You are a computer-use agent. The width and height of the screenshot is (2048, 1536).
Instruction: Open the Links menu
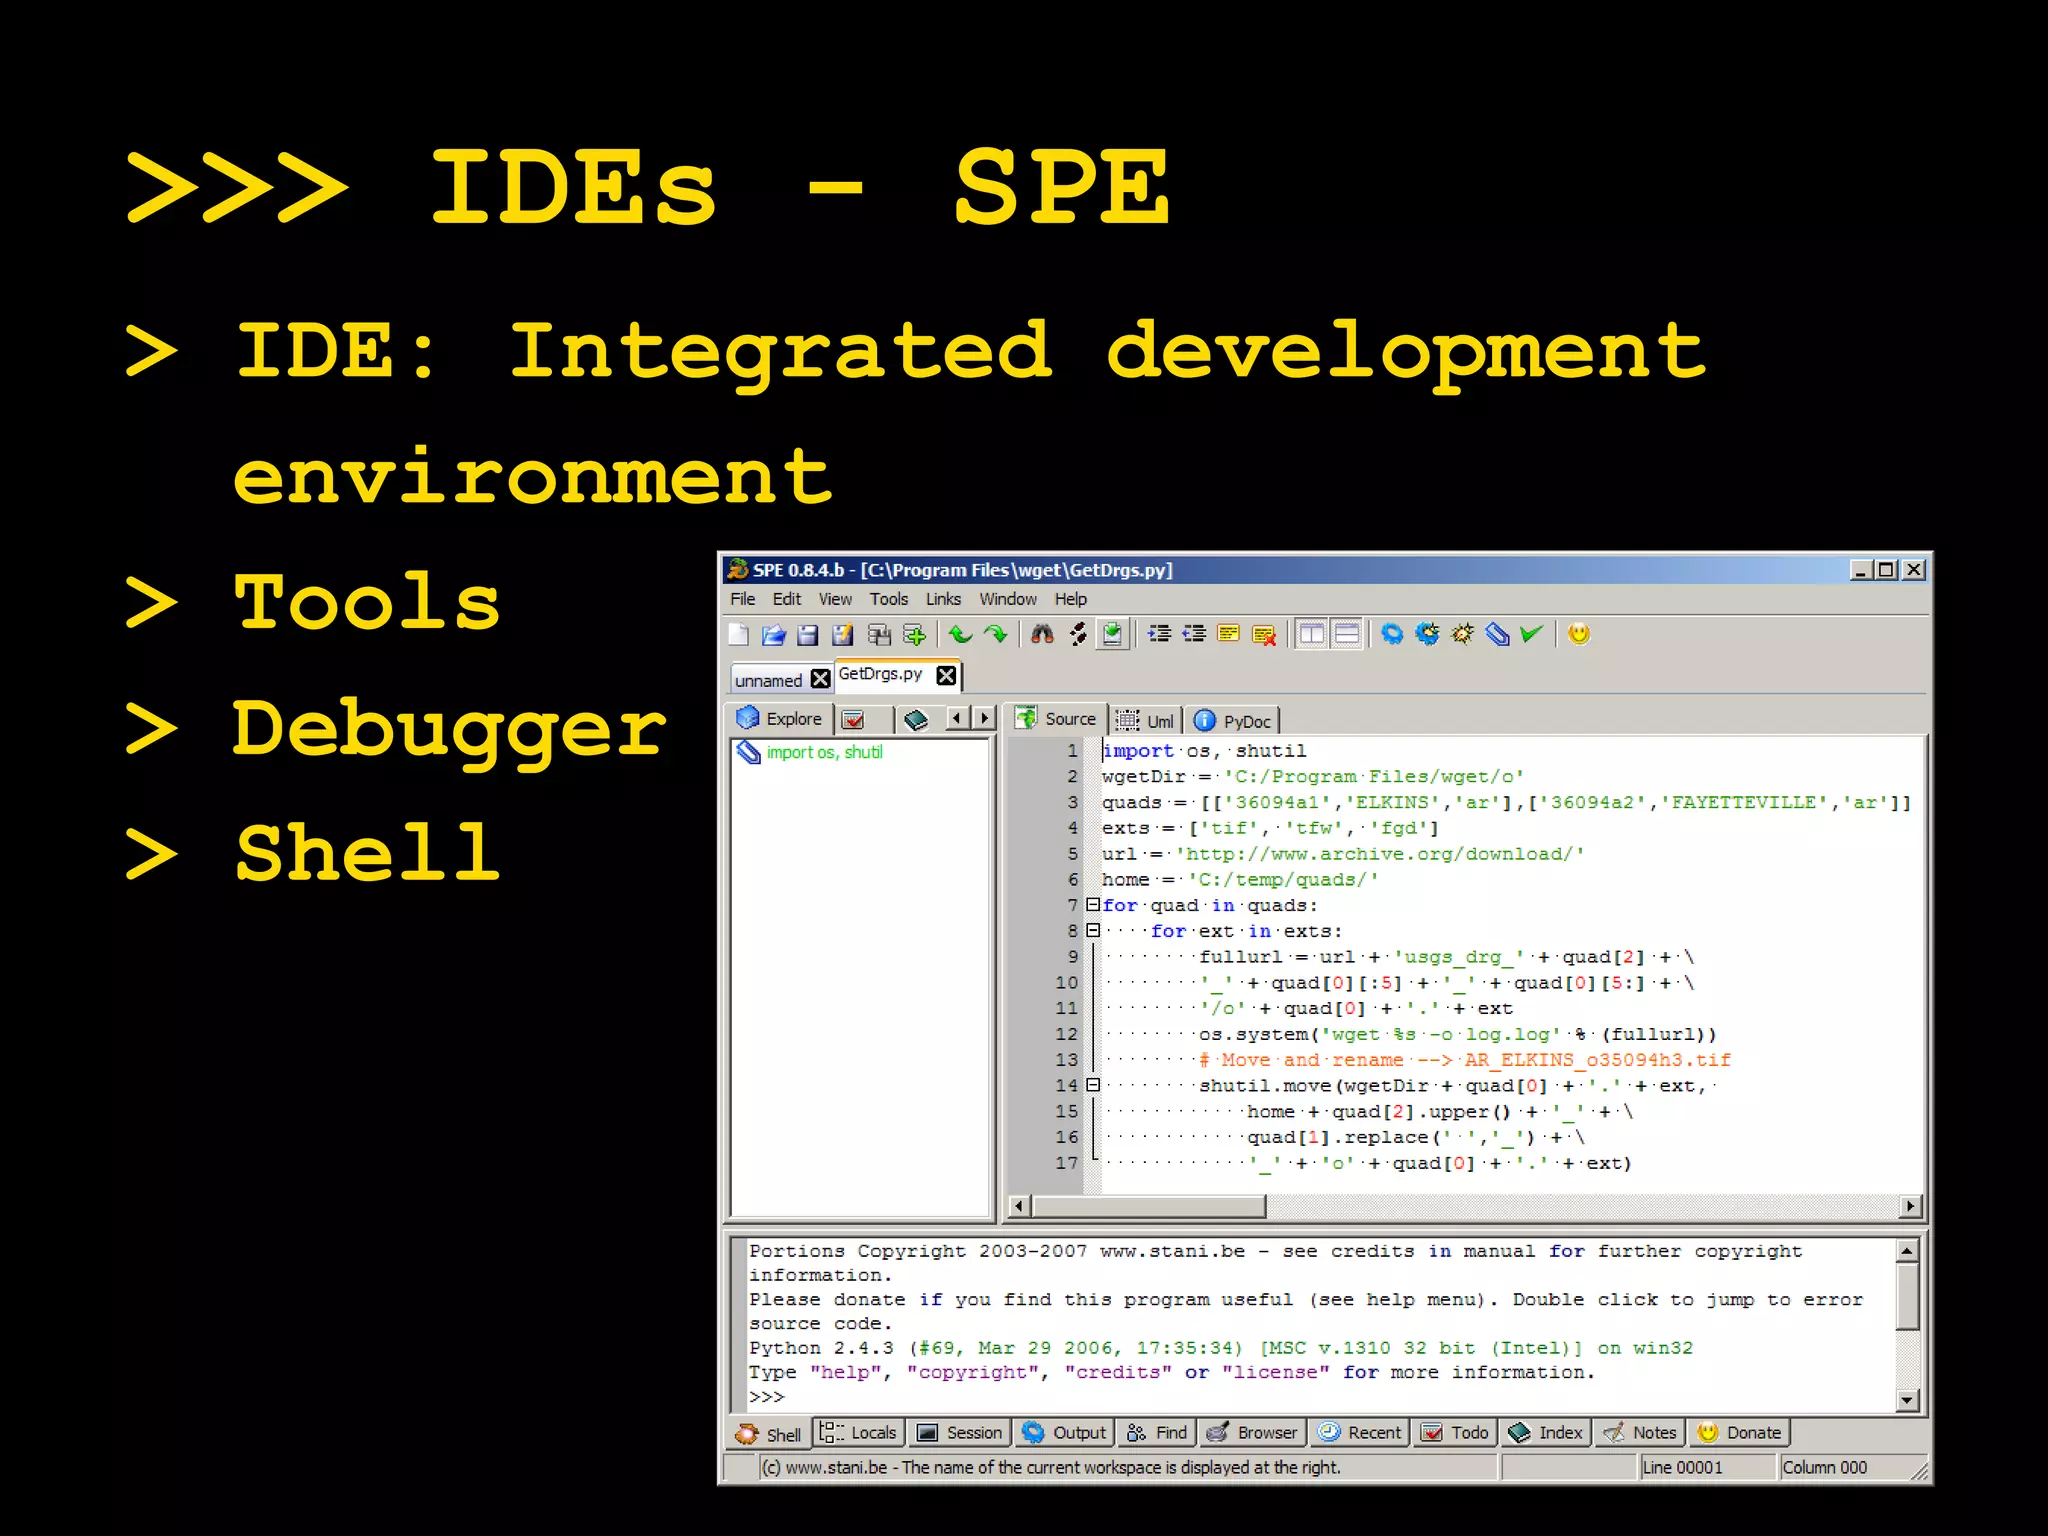[943, 599]
